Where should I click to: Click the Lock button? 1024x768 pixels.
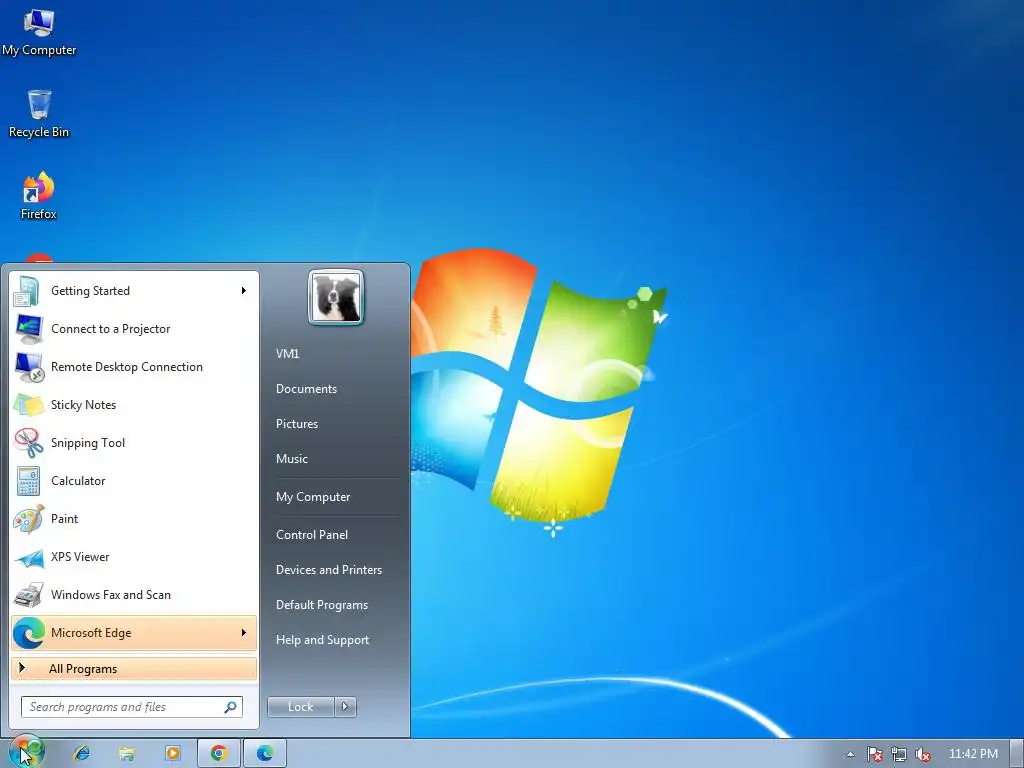tap(300, 707)
